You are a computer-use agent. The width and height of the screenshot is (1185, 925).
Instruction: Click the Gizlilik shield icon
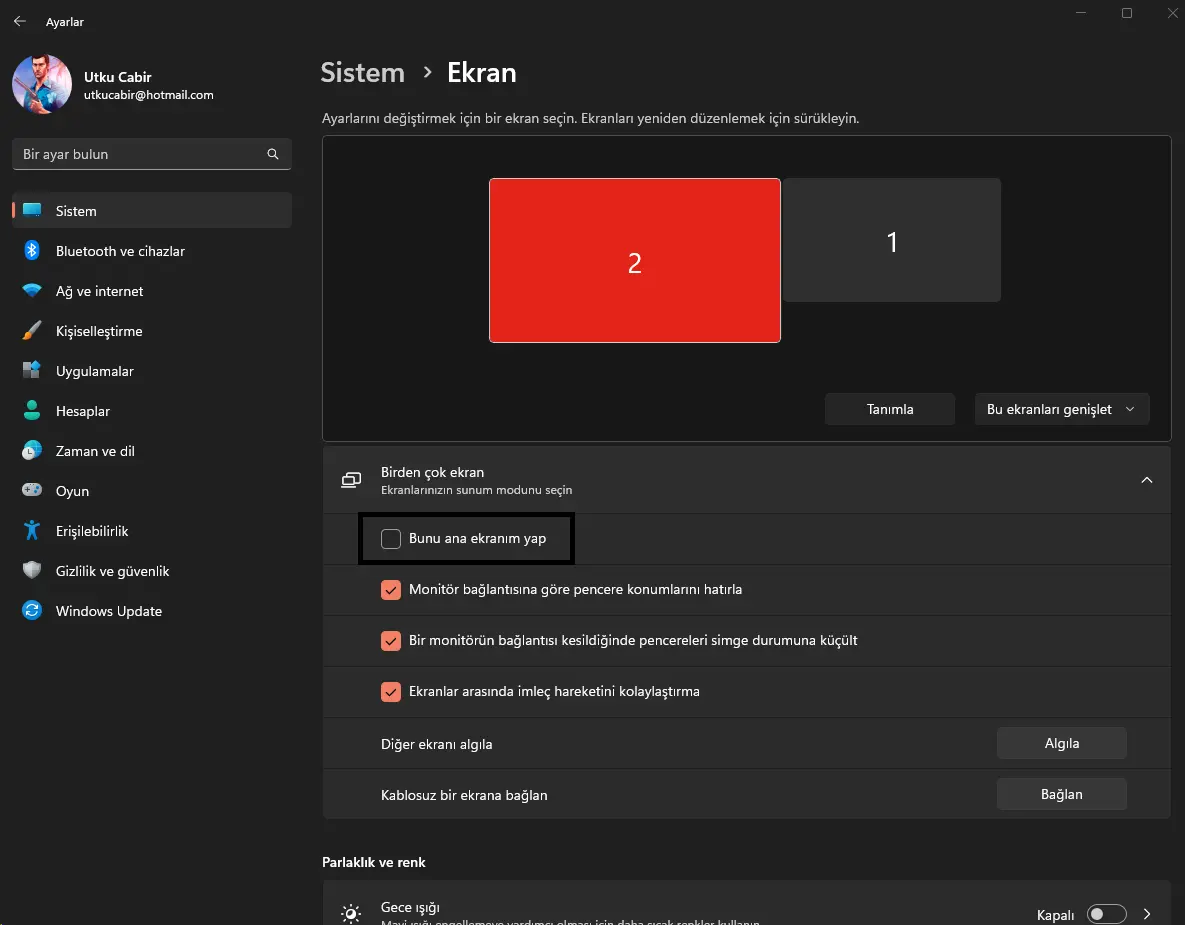32,571
